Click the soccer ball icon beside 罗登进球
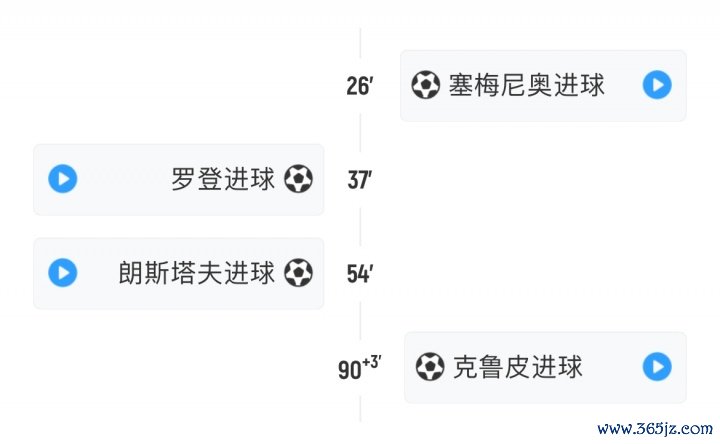Viewport: 720px width, 444px height. click(298, 179)
